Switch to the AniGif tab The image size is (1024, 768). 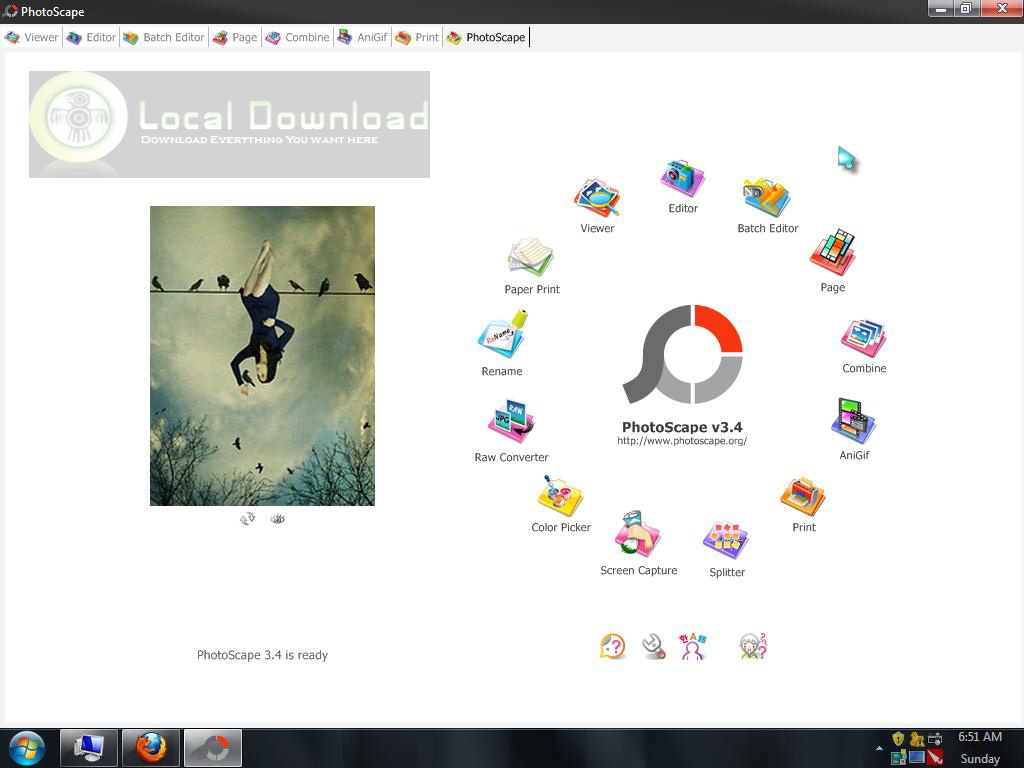click(362, 37)
